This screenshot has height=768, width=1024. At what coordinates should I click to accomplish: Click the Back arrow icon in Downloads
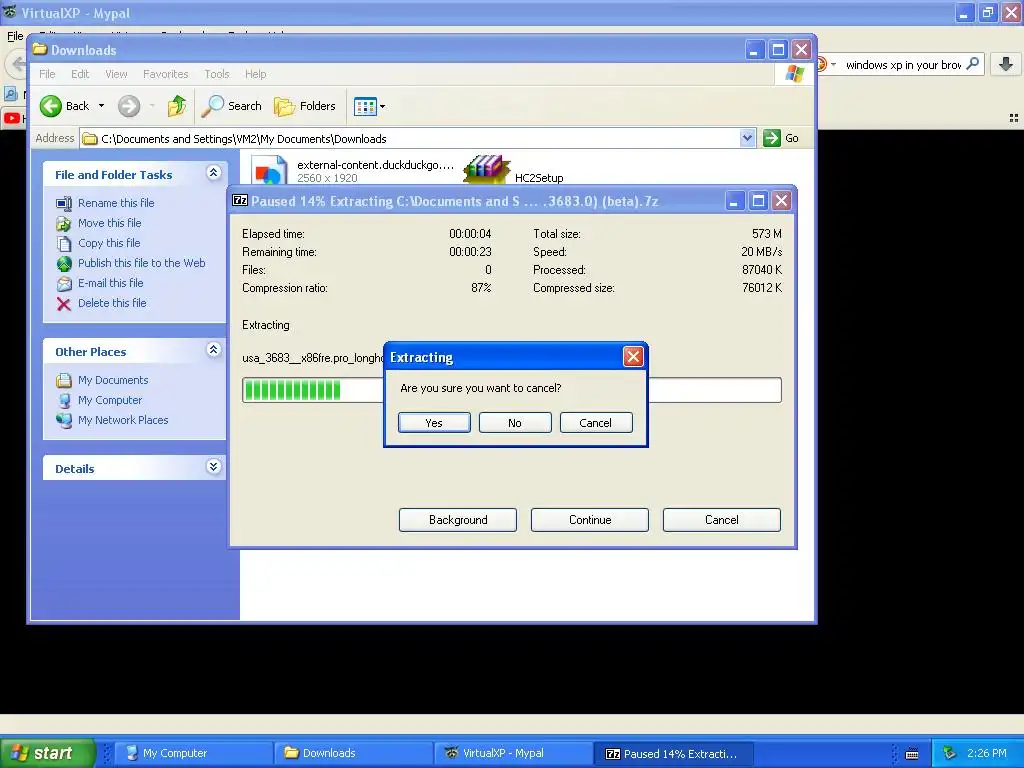(50, 106)
